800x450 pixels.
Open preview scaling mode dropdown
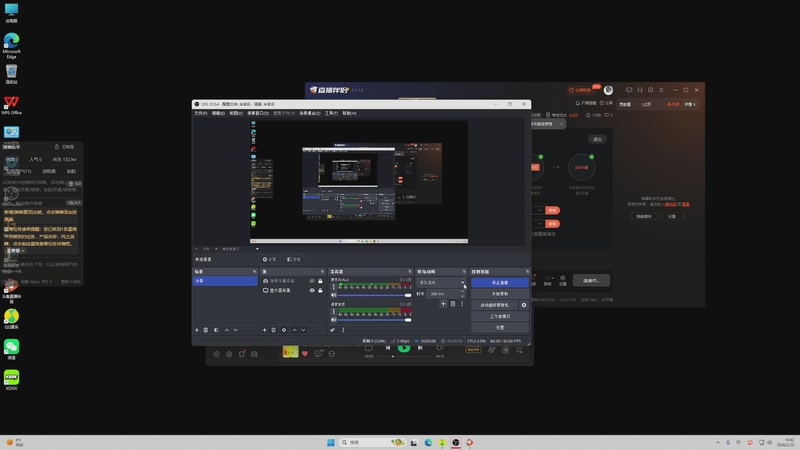240,249
